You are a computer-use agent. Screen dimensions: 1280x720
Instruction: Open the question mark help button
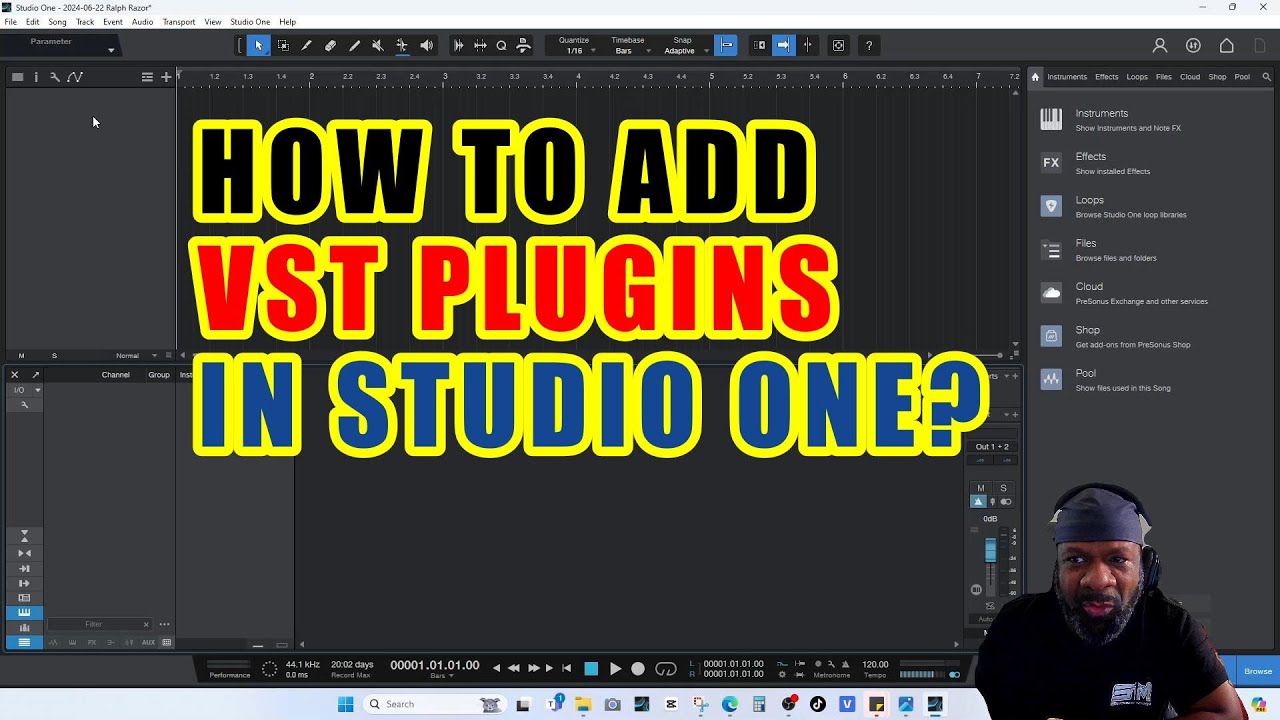[x=869, y=45]
